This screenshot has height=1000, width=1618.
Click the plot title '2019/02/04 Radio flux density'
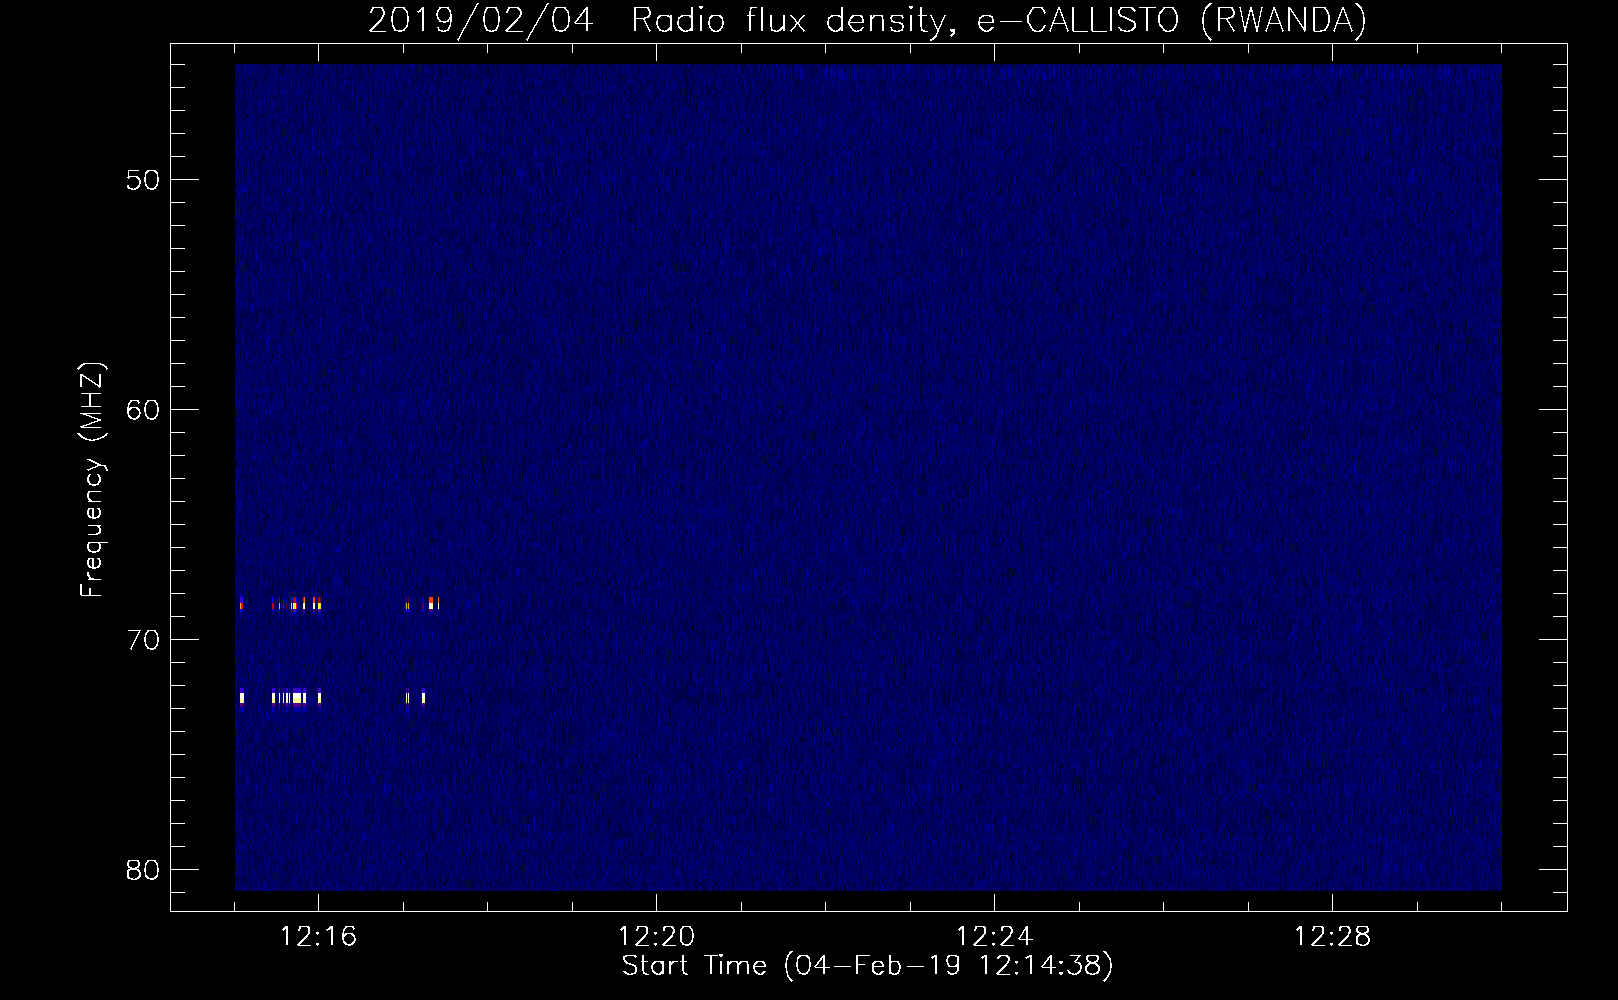[867, 20]
